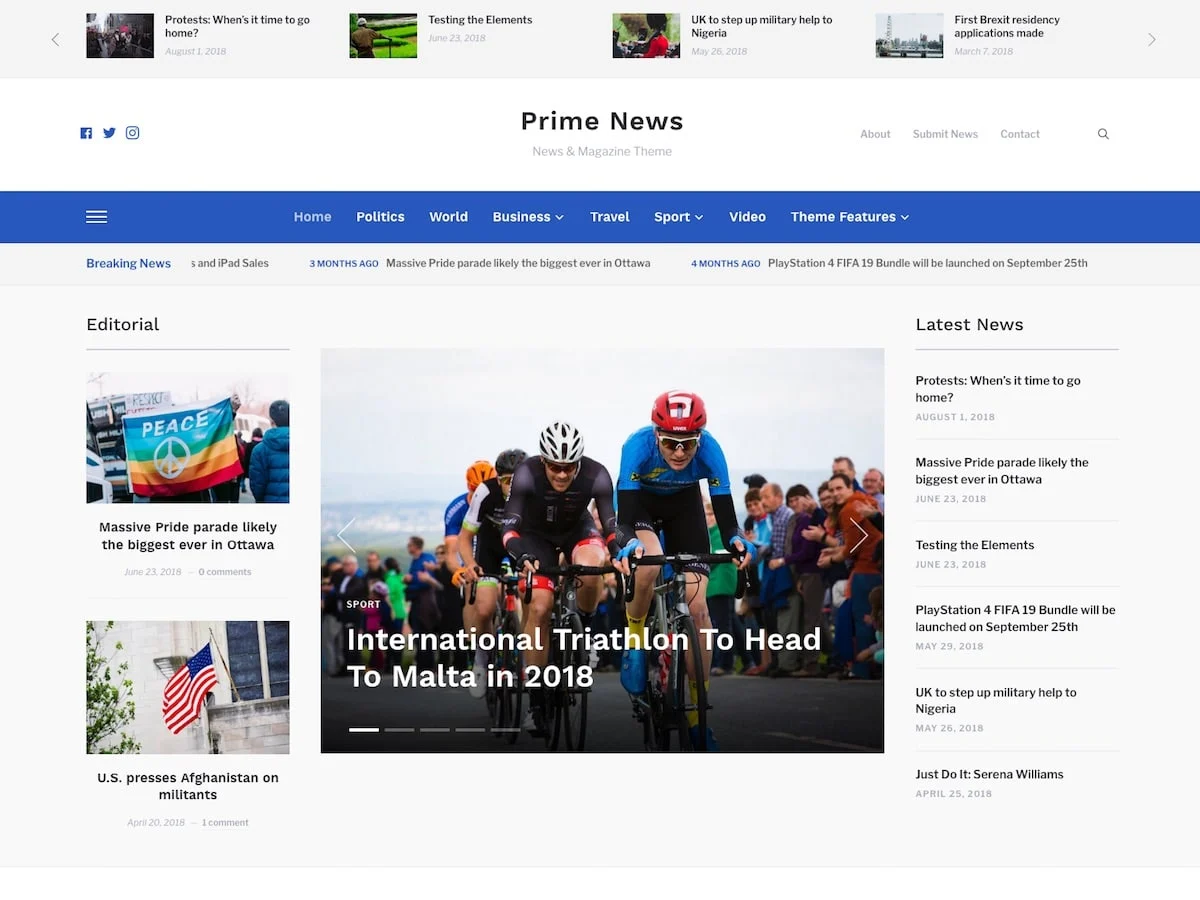Select the second slider pagination indicator

[x=399, y=730]
